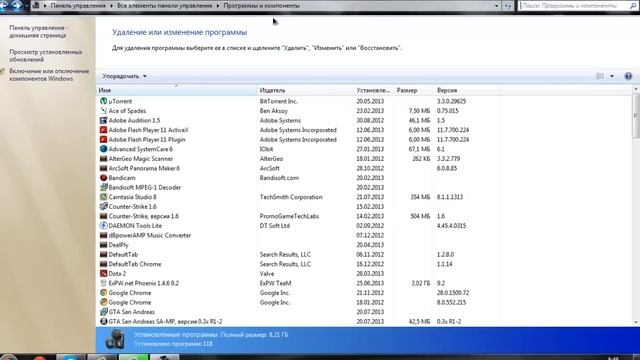Select the Camtasia Studio 8 icon

[x=104, y=197]
